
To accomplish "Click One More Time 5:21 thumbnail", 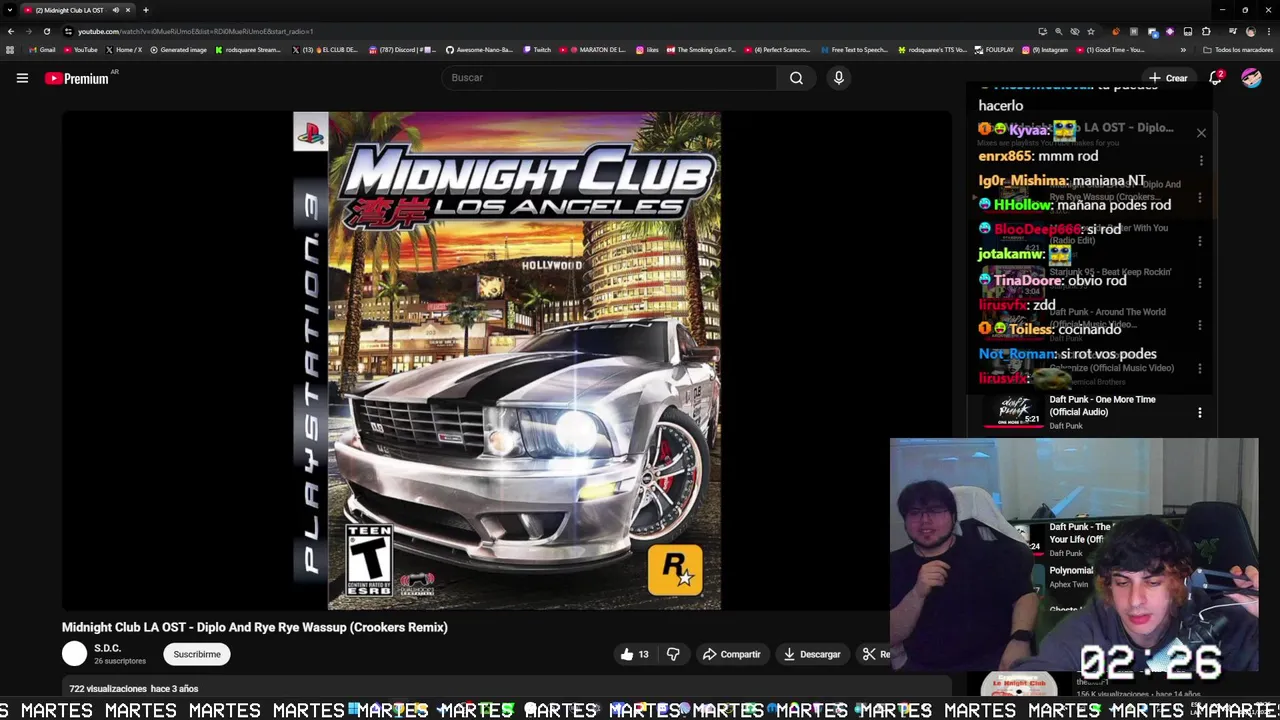I will 1014,410.
